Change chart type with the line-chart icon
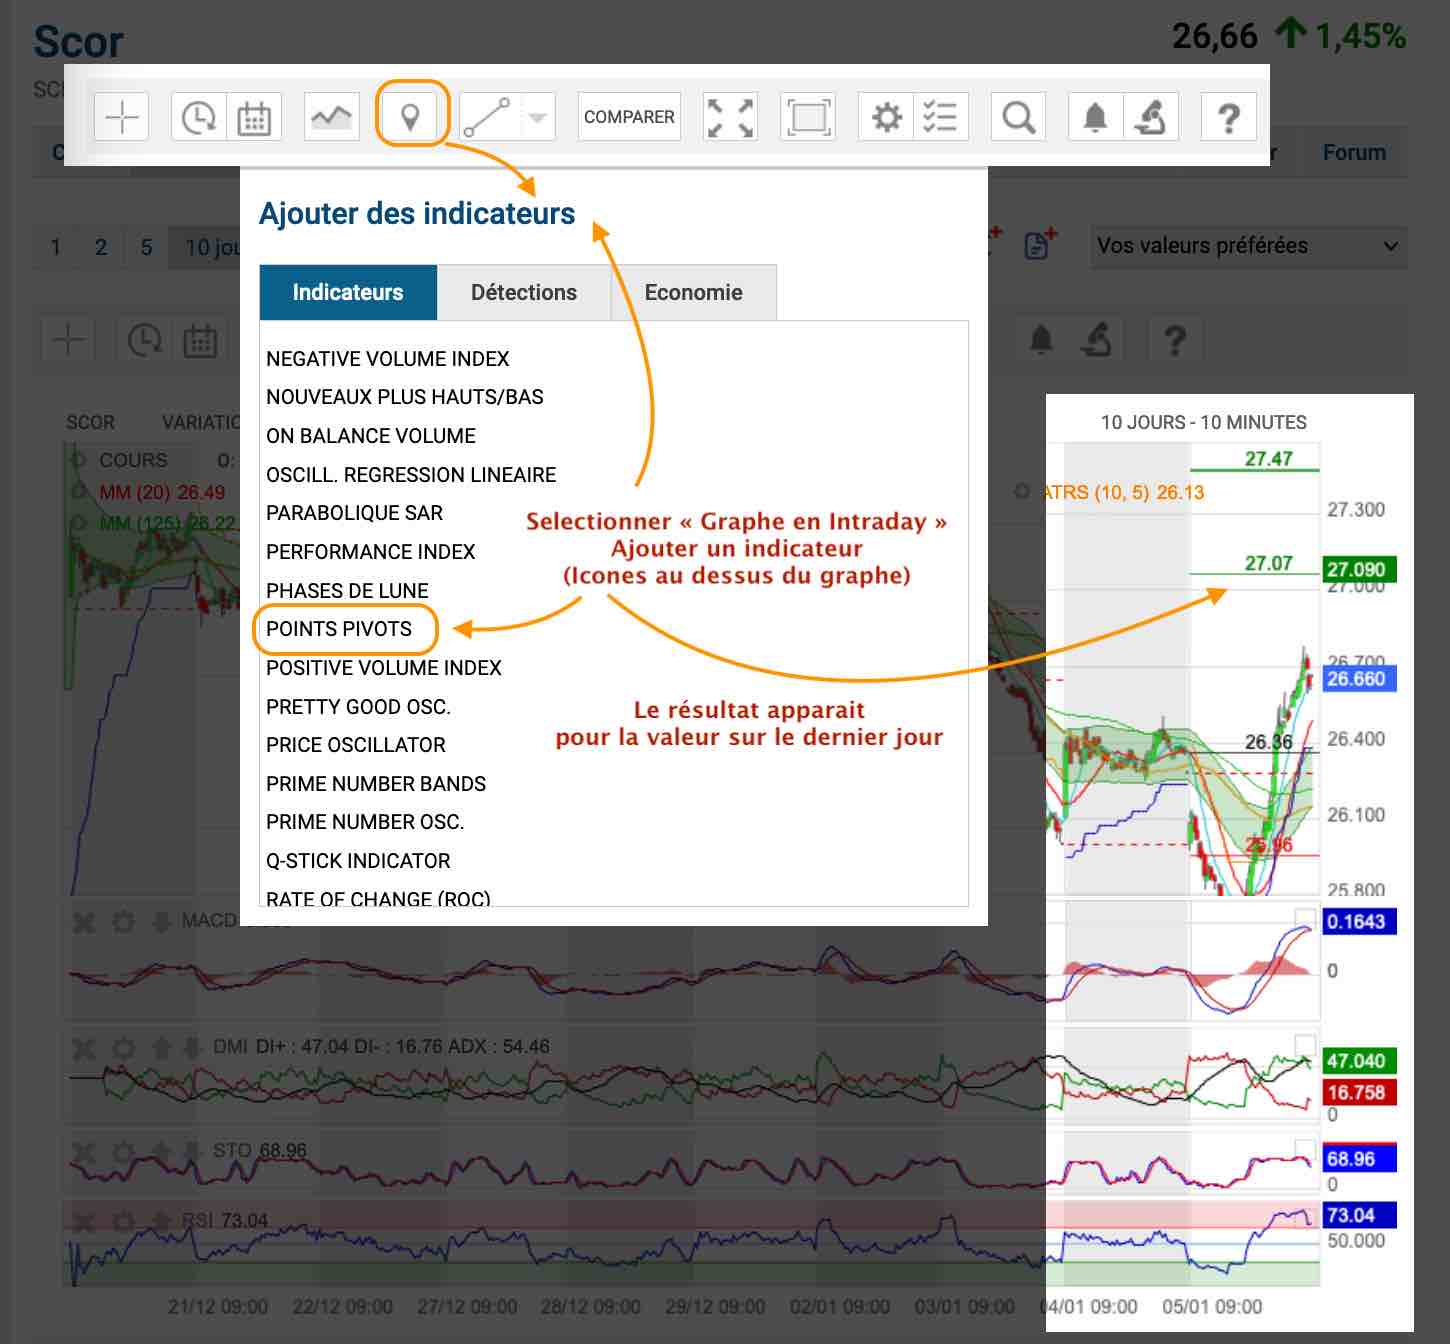 tap(331, 117)
